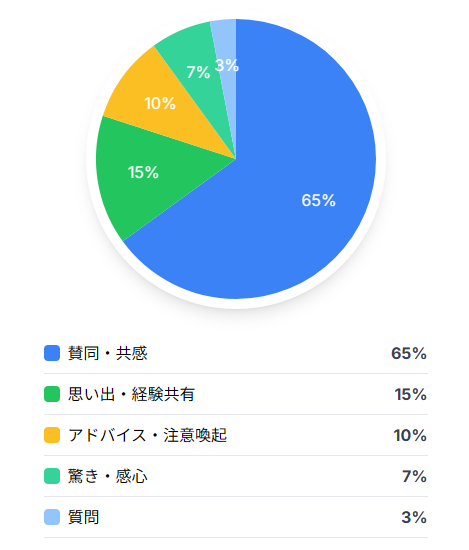Click the 3% value in legend
The image size is (469, 550).
(414, 517)
